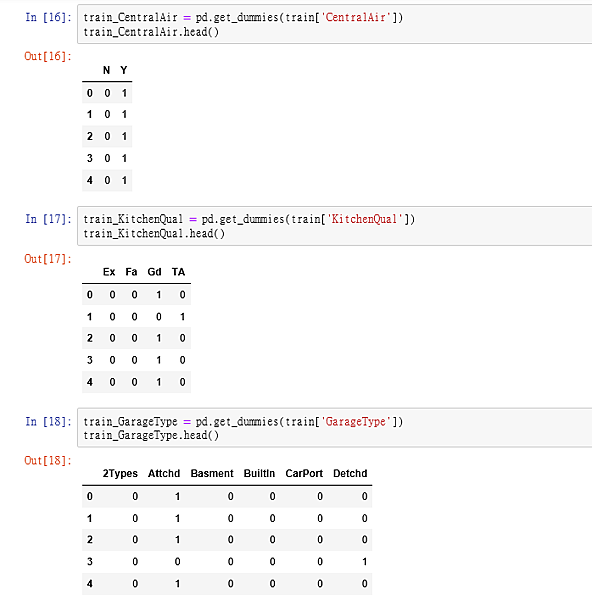Click the Out[18] output prompt area
592x600 pixels.
[x=48, y=460]
